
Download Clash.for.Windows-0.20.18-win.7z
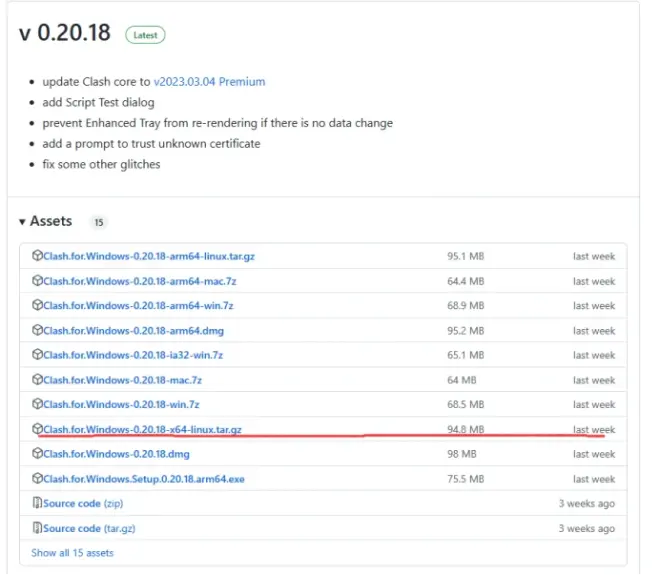pyautogui.click(x=121, y=405)
